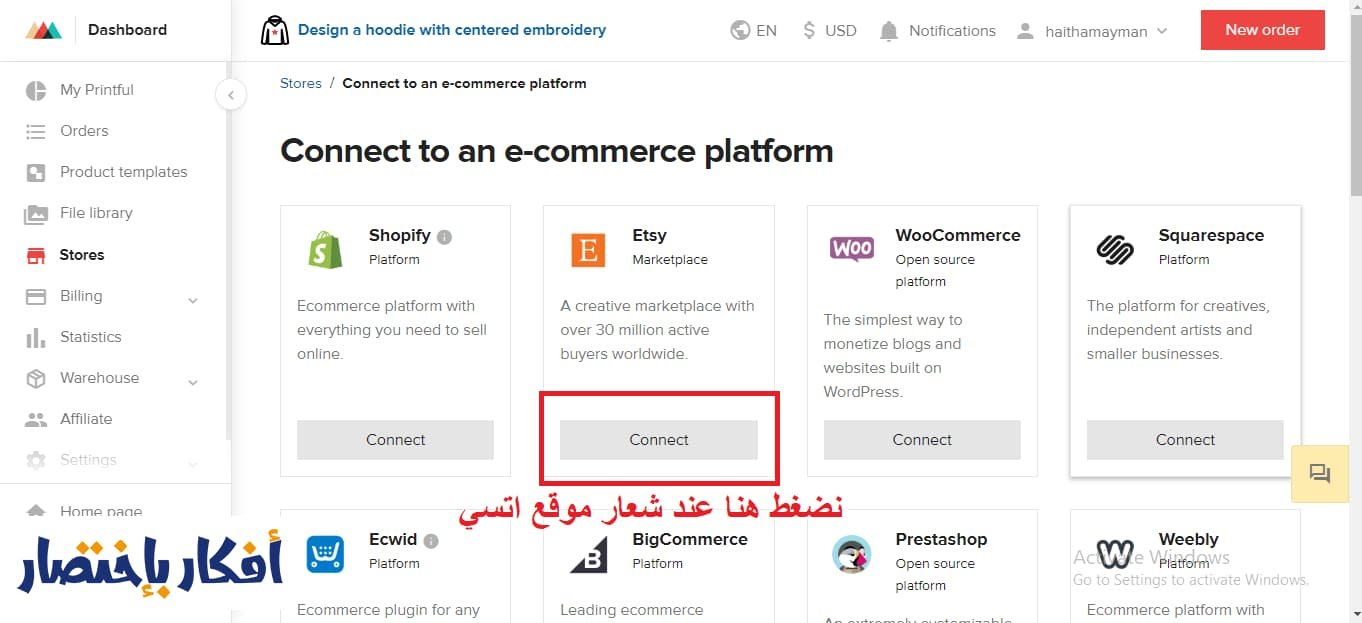Viewport: 1362px width, 623px height.
Task: Collapse the sidebar with the arrow toggle
Action: coord(231,95)
